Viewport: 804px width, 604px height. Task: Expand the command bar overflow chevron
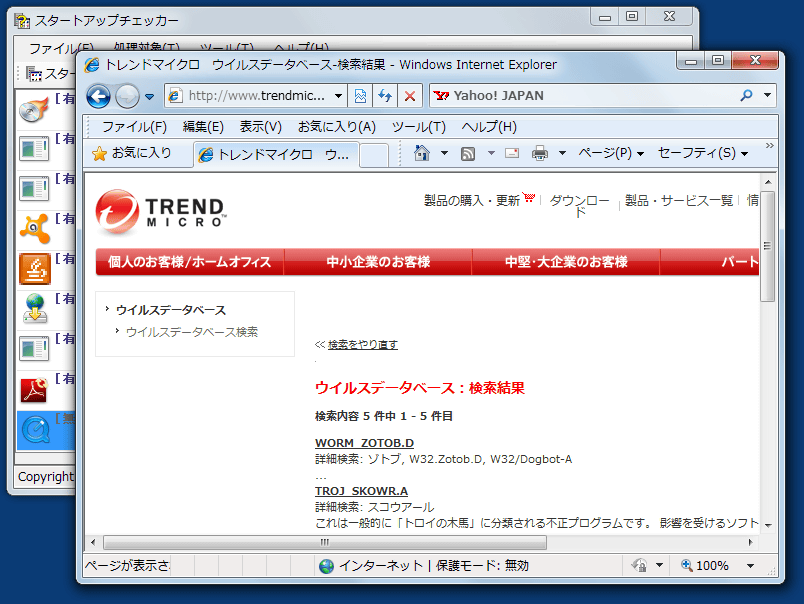coord(769,146)
